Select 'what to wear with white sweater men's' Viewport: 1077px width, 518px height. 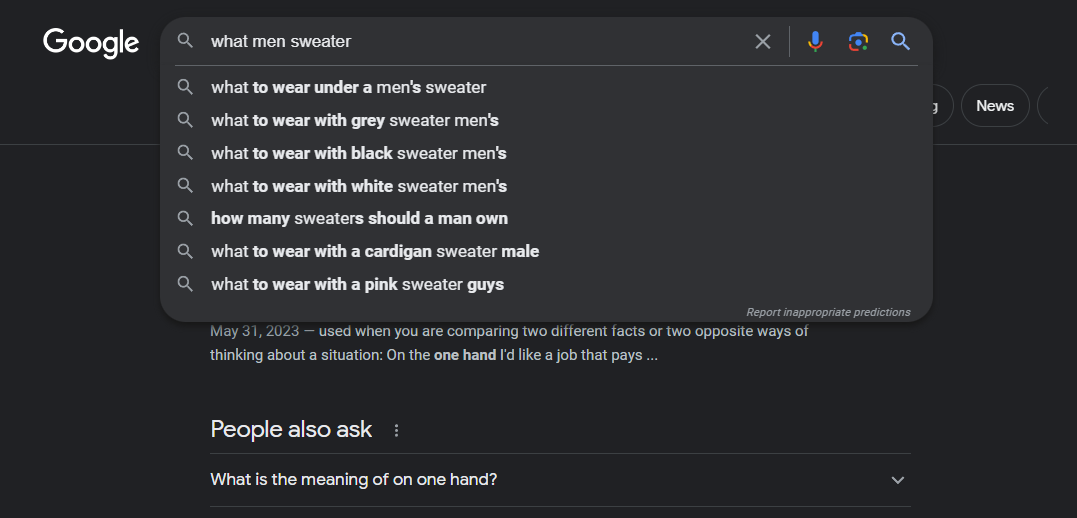point(359,186)
